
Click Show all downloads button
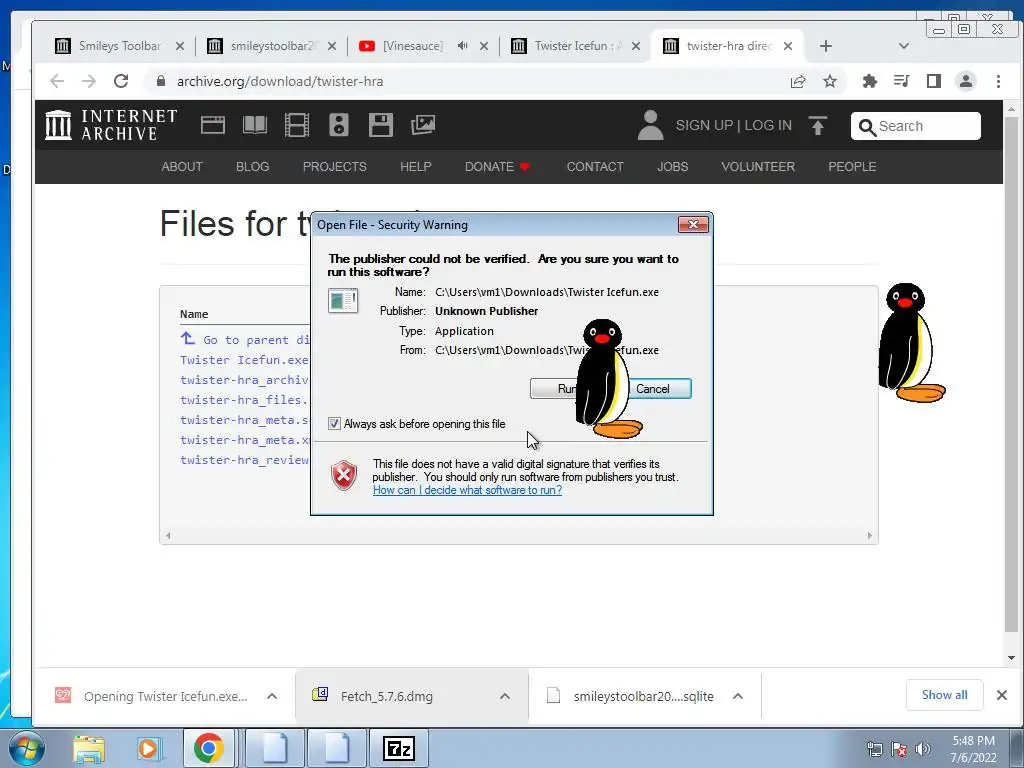(944, 695)
